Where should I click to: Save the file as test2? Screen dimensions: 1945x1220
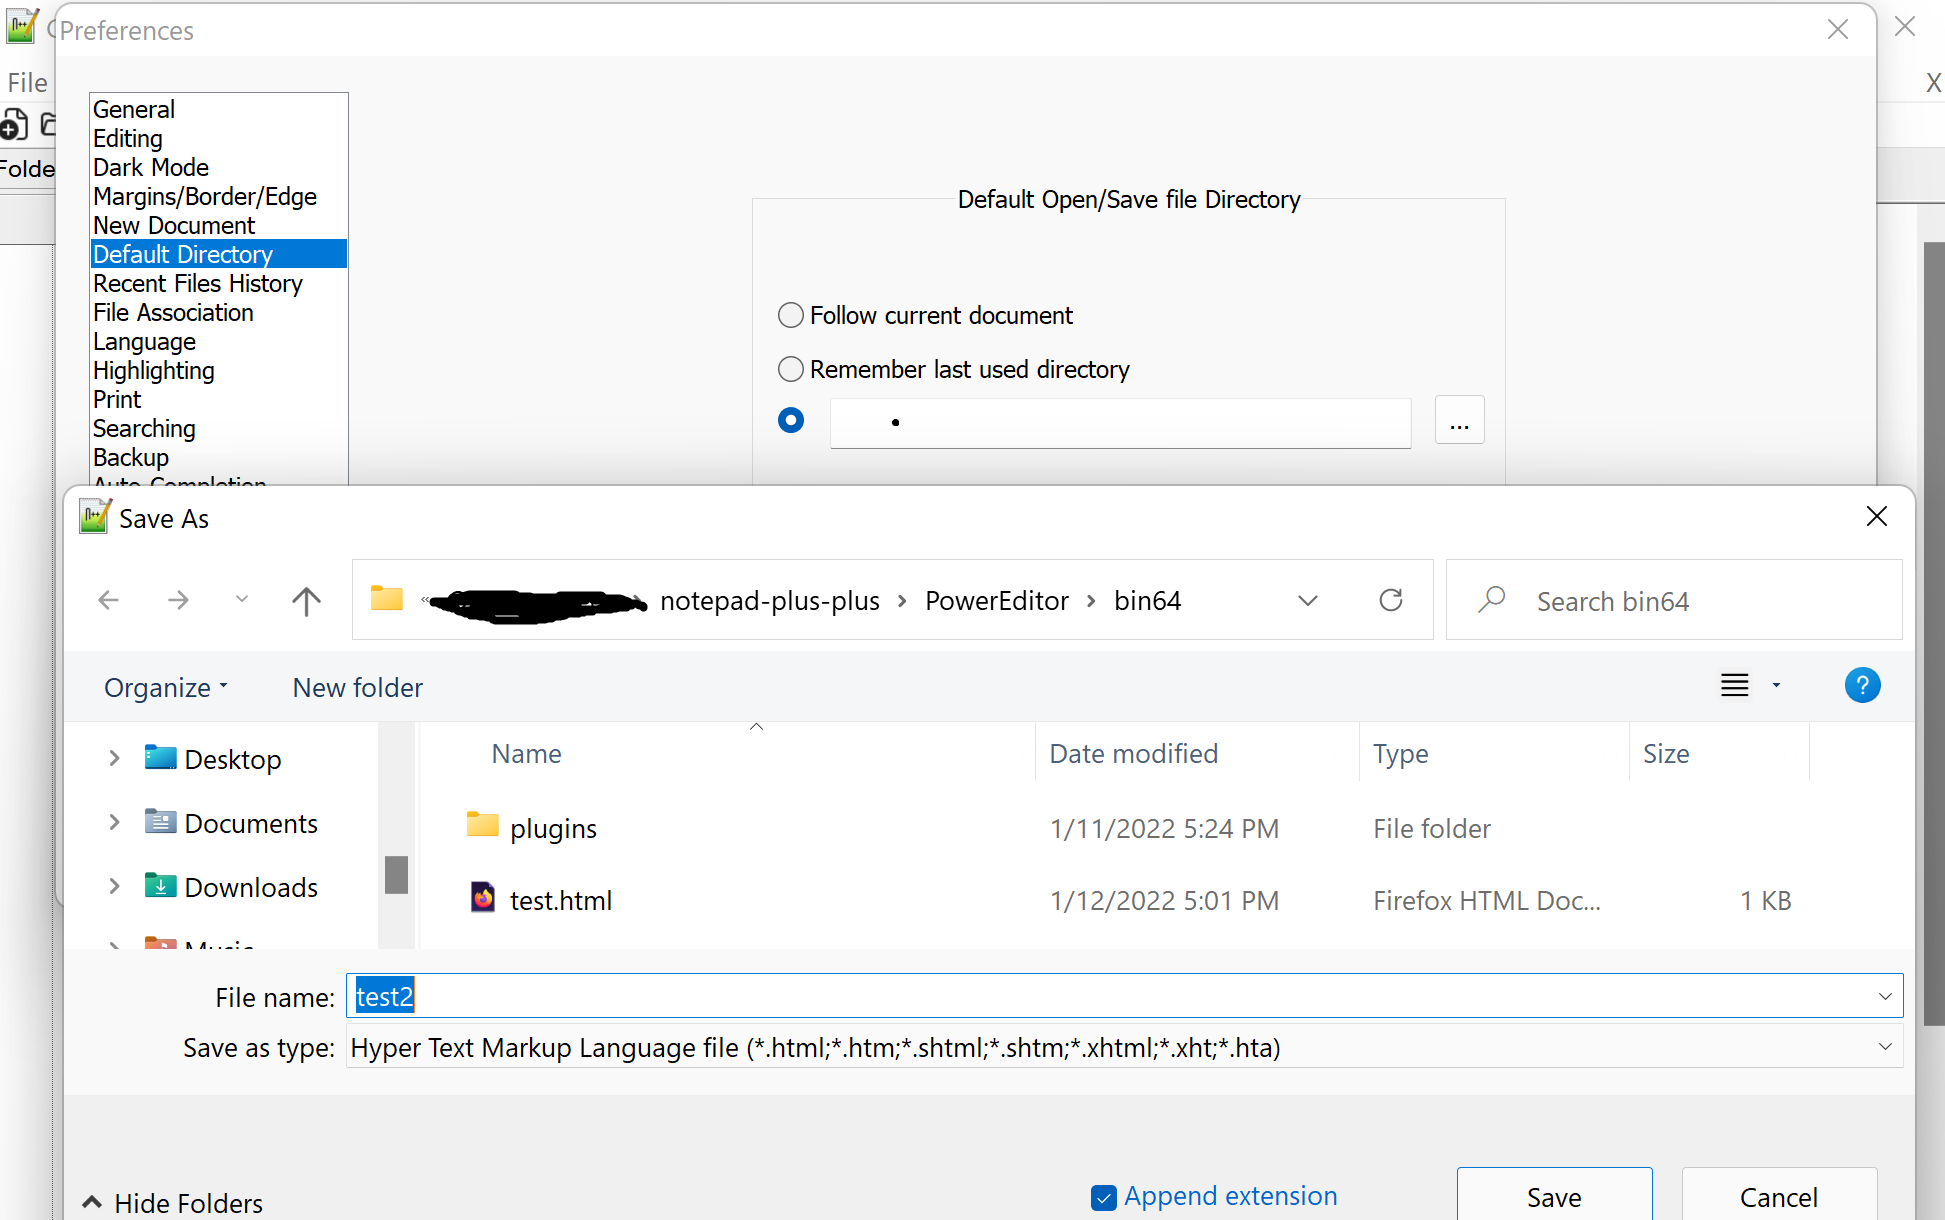click(x=1553, y=1196)
